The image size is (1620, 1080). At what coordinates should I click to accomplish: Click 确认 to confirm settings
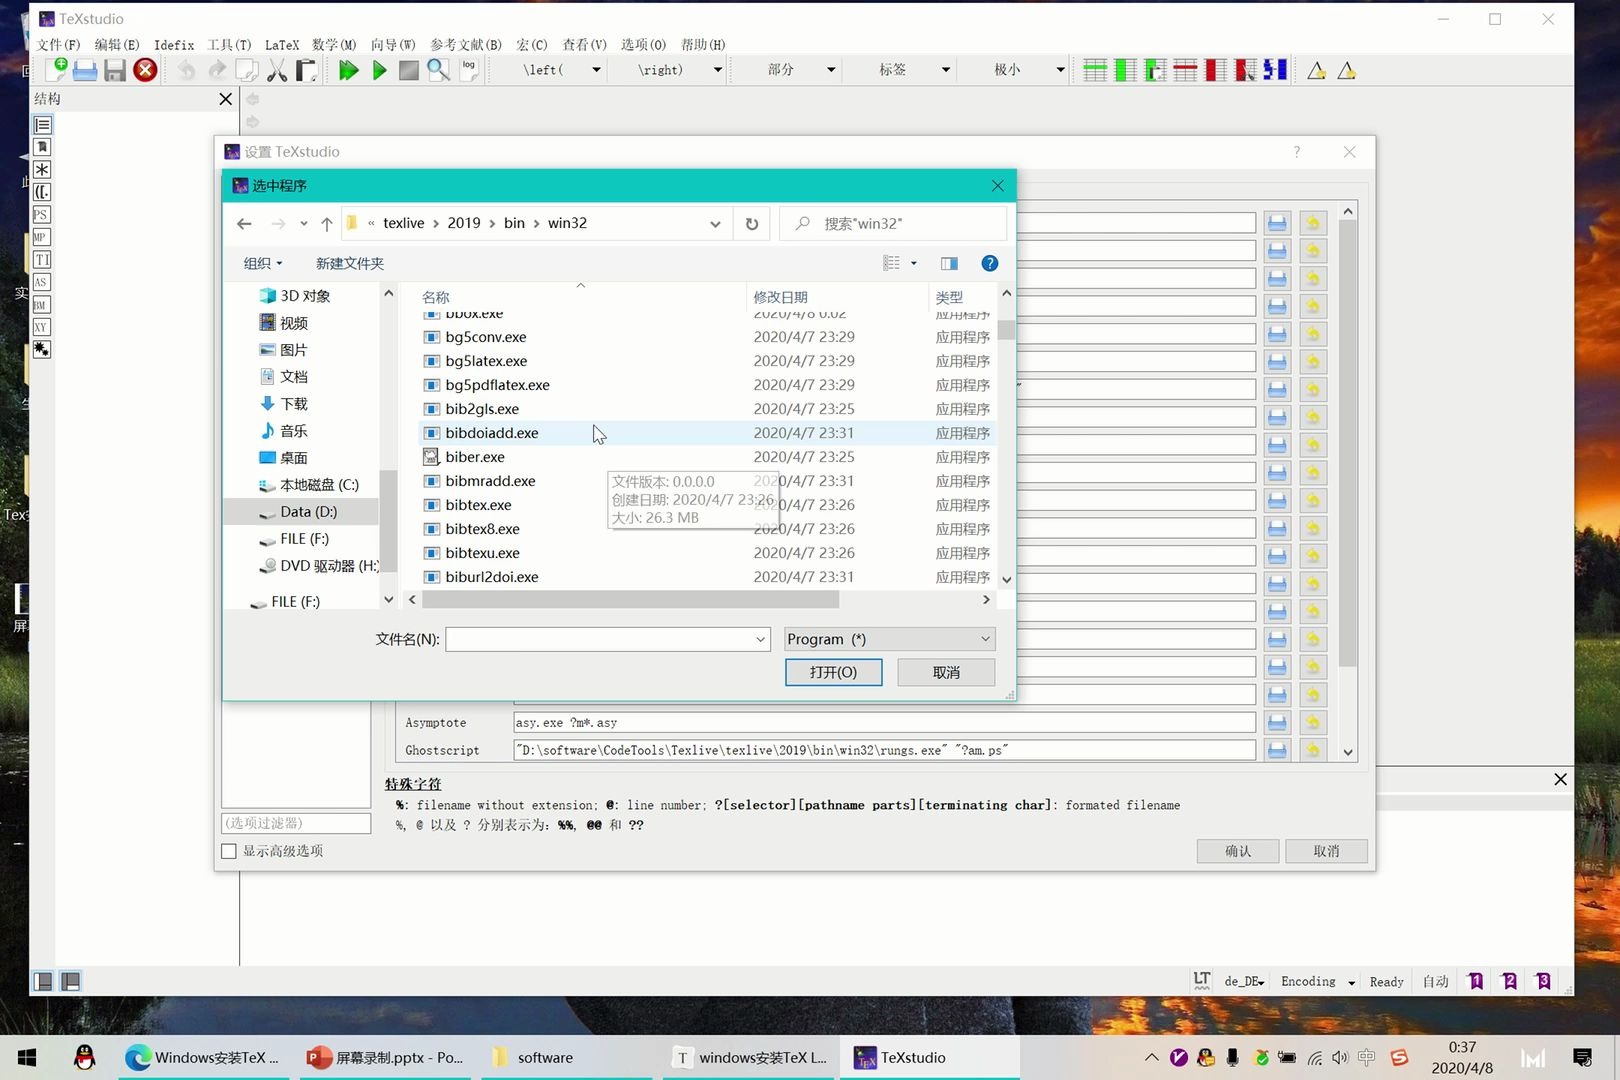tap(1237, 851)
